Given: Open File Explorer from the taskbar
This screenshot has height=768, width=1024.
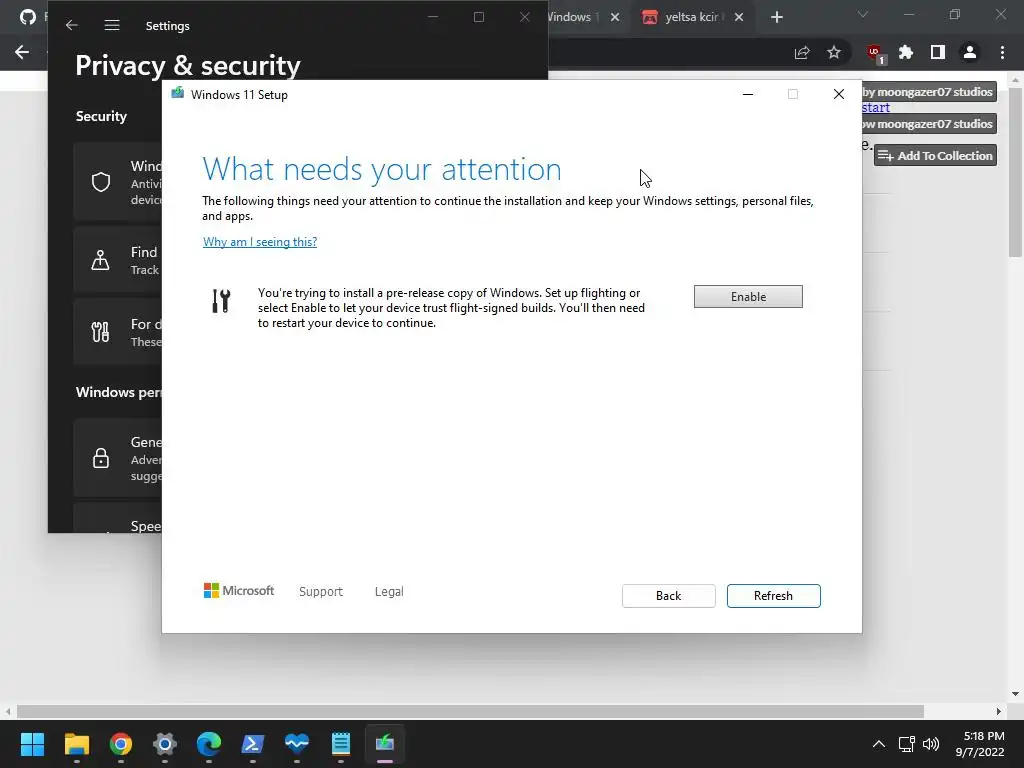Looking at the screenshot, I should [76, 744].
